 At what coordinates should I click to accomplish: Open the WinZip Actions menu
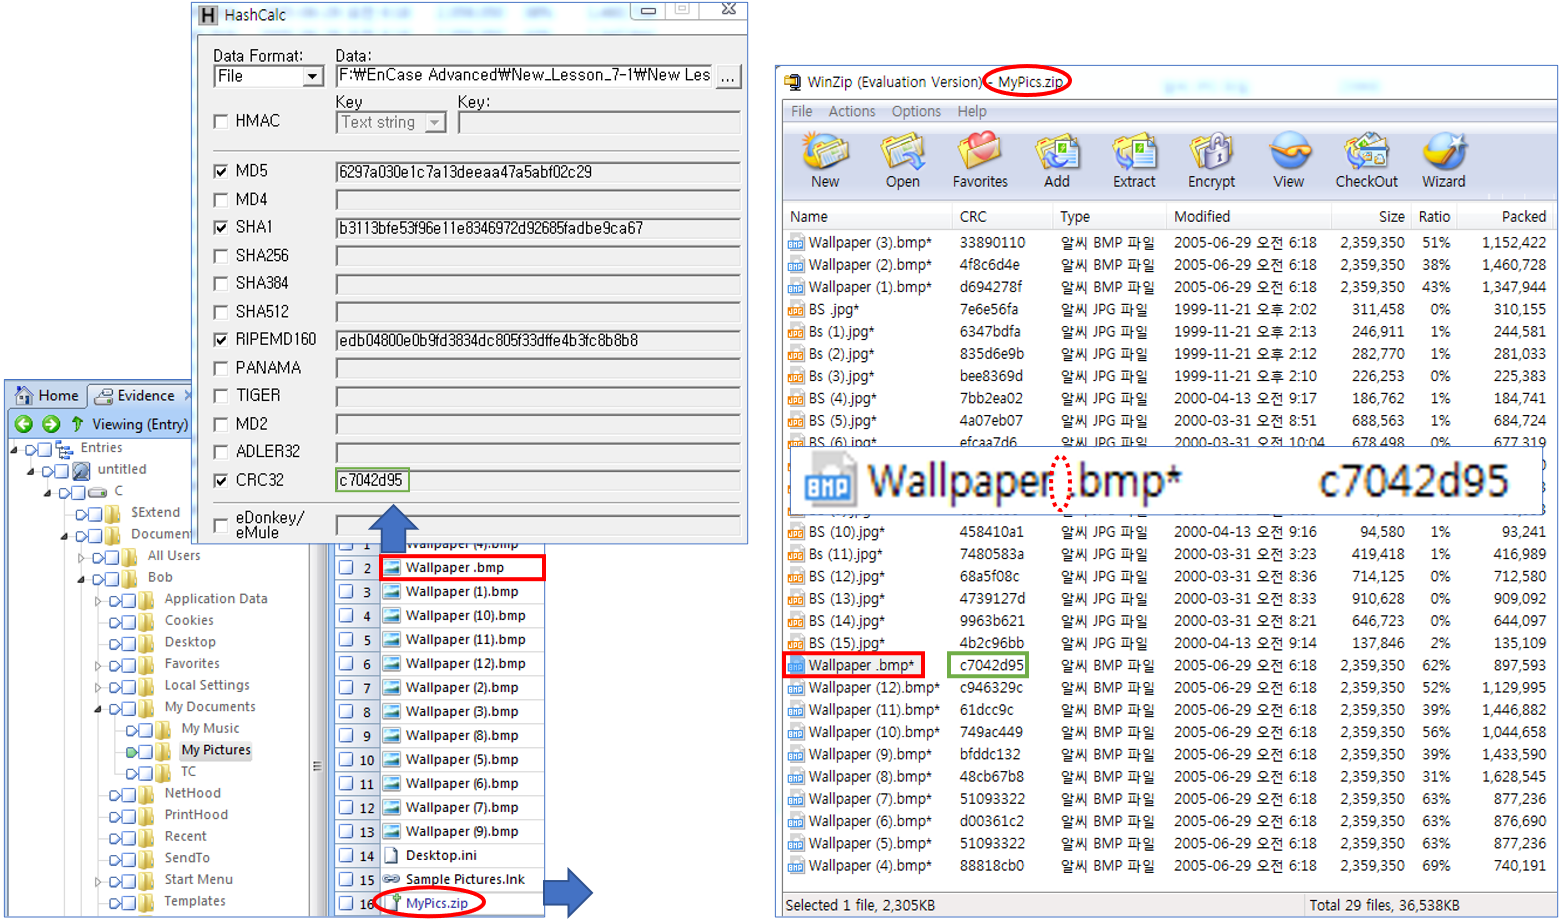pyautogui.click(x=852, y=111)
